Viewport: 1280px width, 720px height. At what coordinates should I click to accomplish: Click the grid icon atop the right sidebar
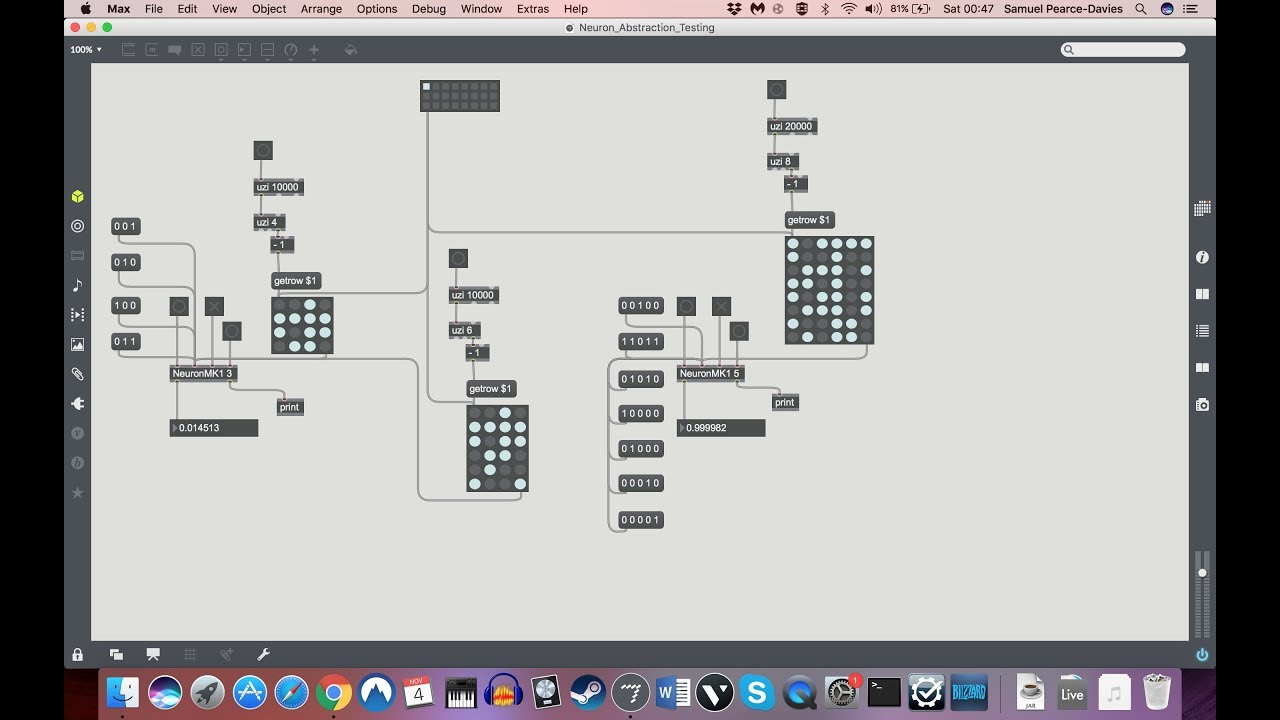pos(1202,208)
